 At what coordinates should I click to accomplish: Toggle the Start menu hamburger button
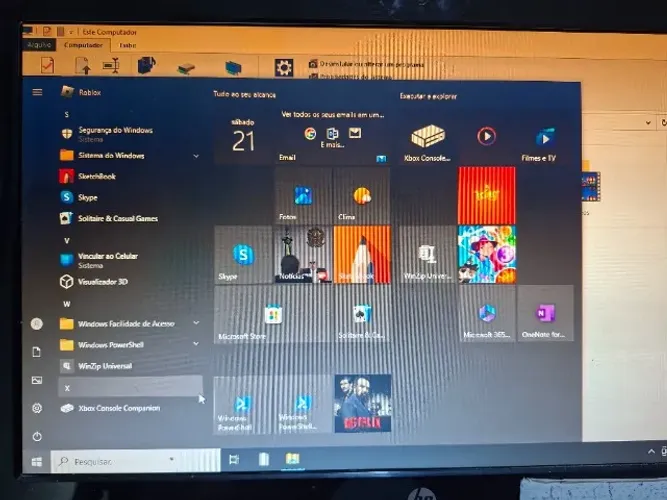[37, 92]
